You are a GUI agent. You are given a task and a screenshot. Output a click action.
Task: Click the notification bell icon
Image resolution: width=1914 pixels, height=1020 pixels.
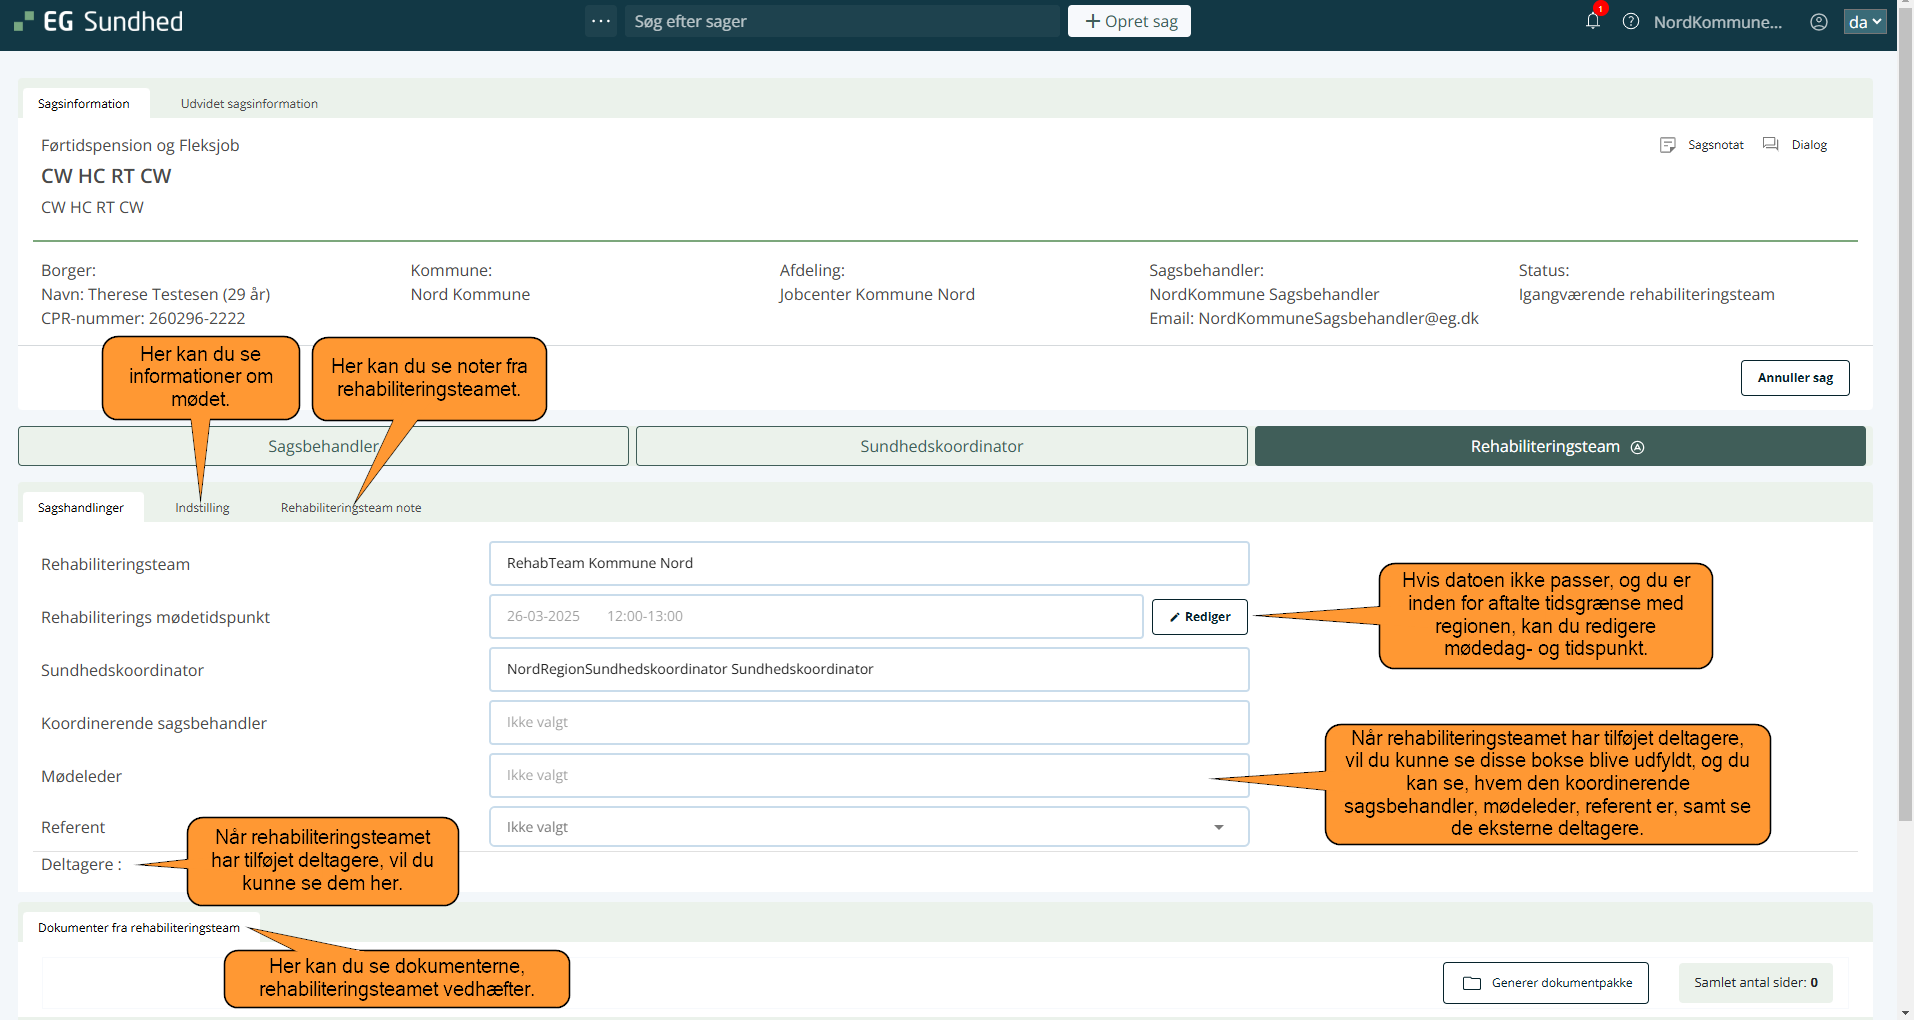click(x=1592, y=21)
